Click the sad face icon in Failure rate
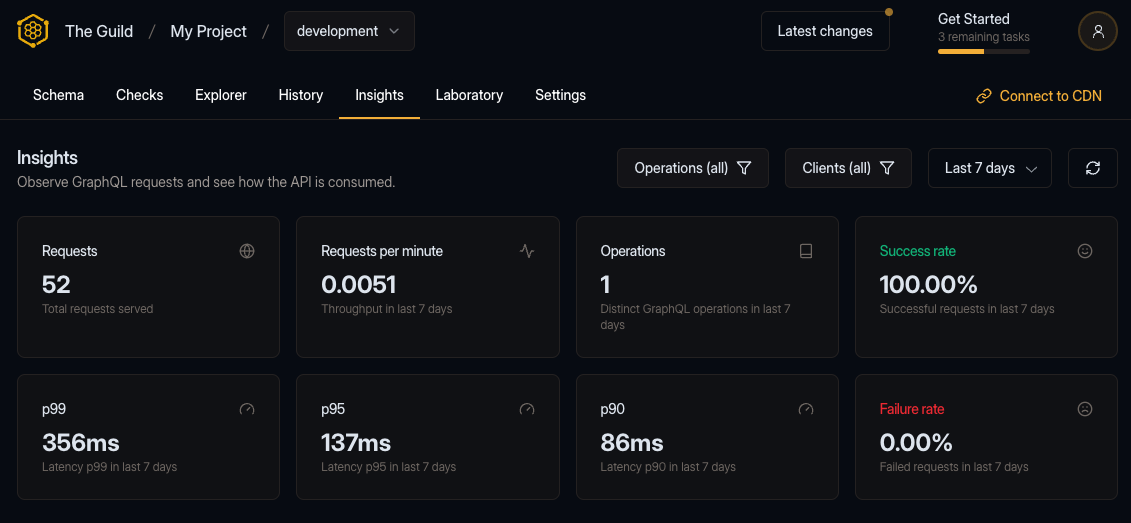This screenshot has width=1131, height=523. [x=1085, y=409]
